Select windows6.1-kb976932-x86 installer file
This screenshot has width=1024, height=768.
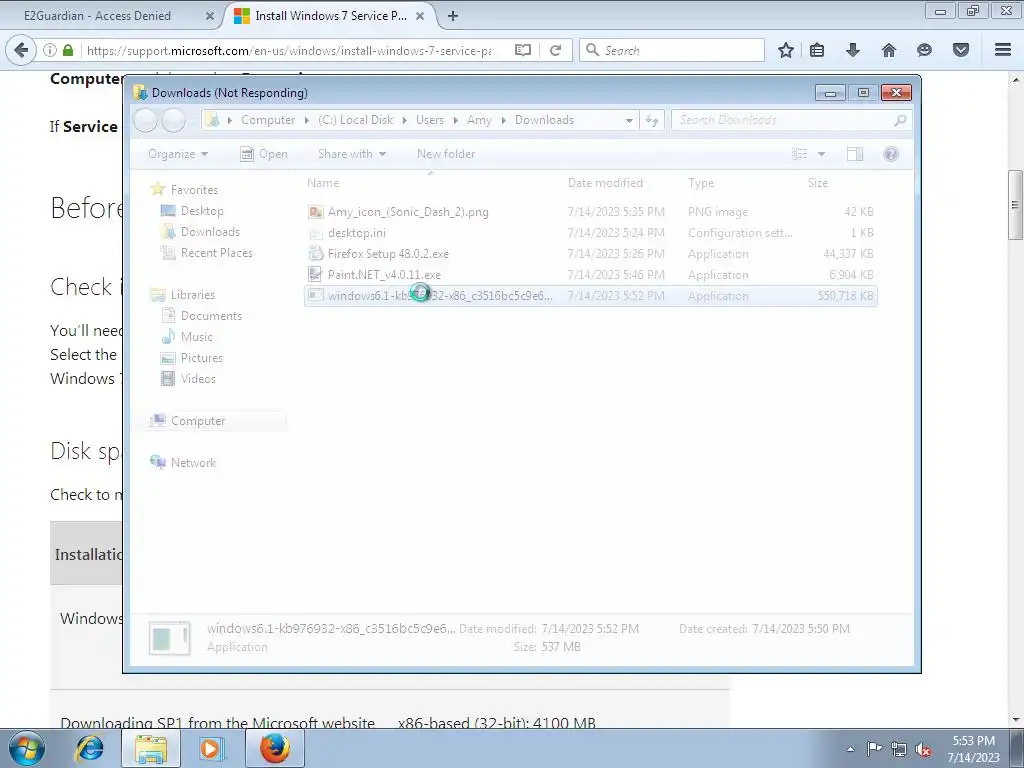coord(590,296)
